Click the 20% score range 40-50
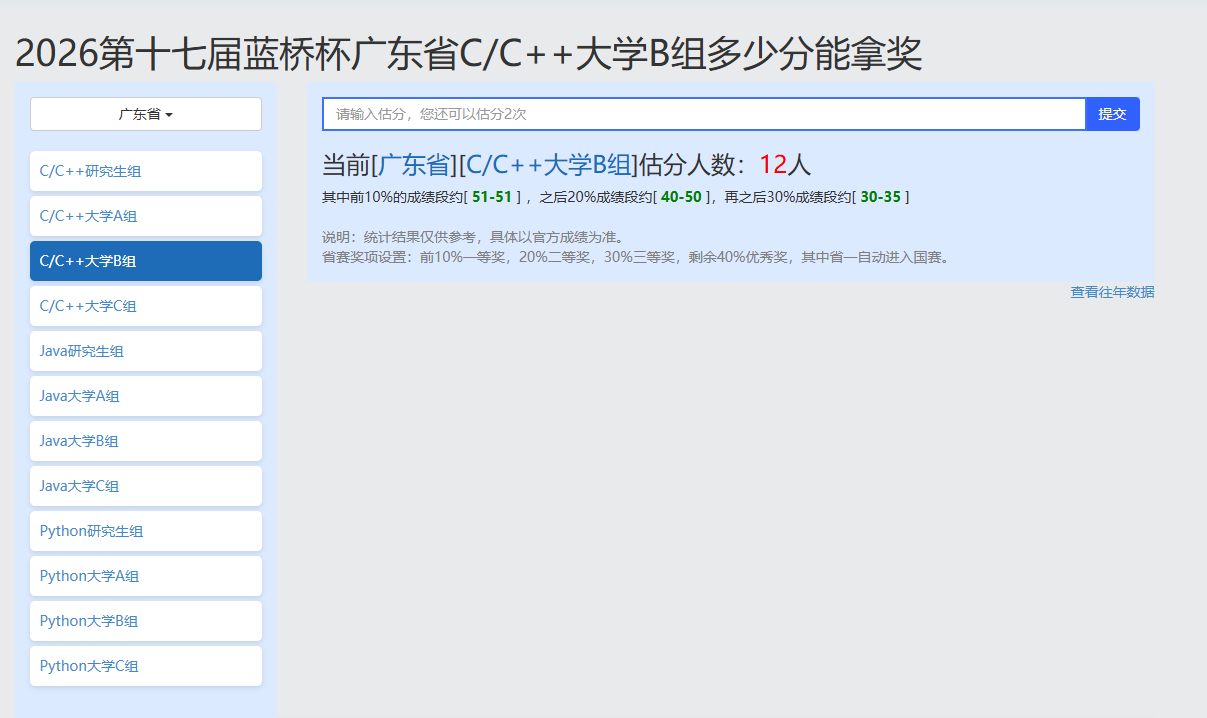1207x718 pixels. point(681,197)
